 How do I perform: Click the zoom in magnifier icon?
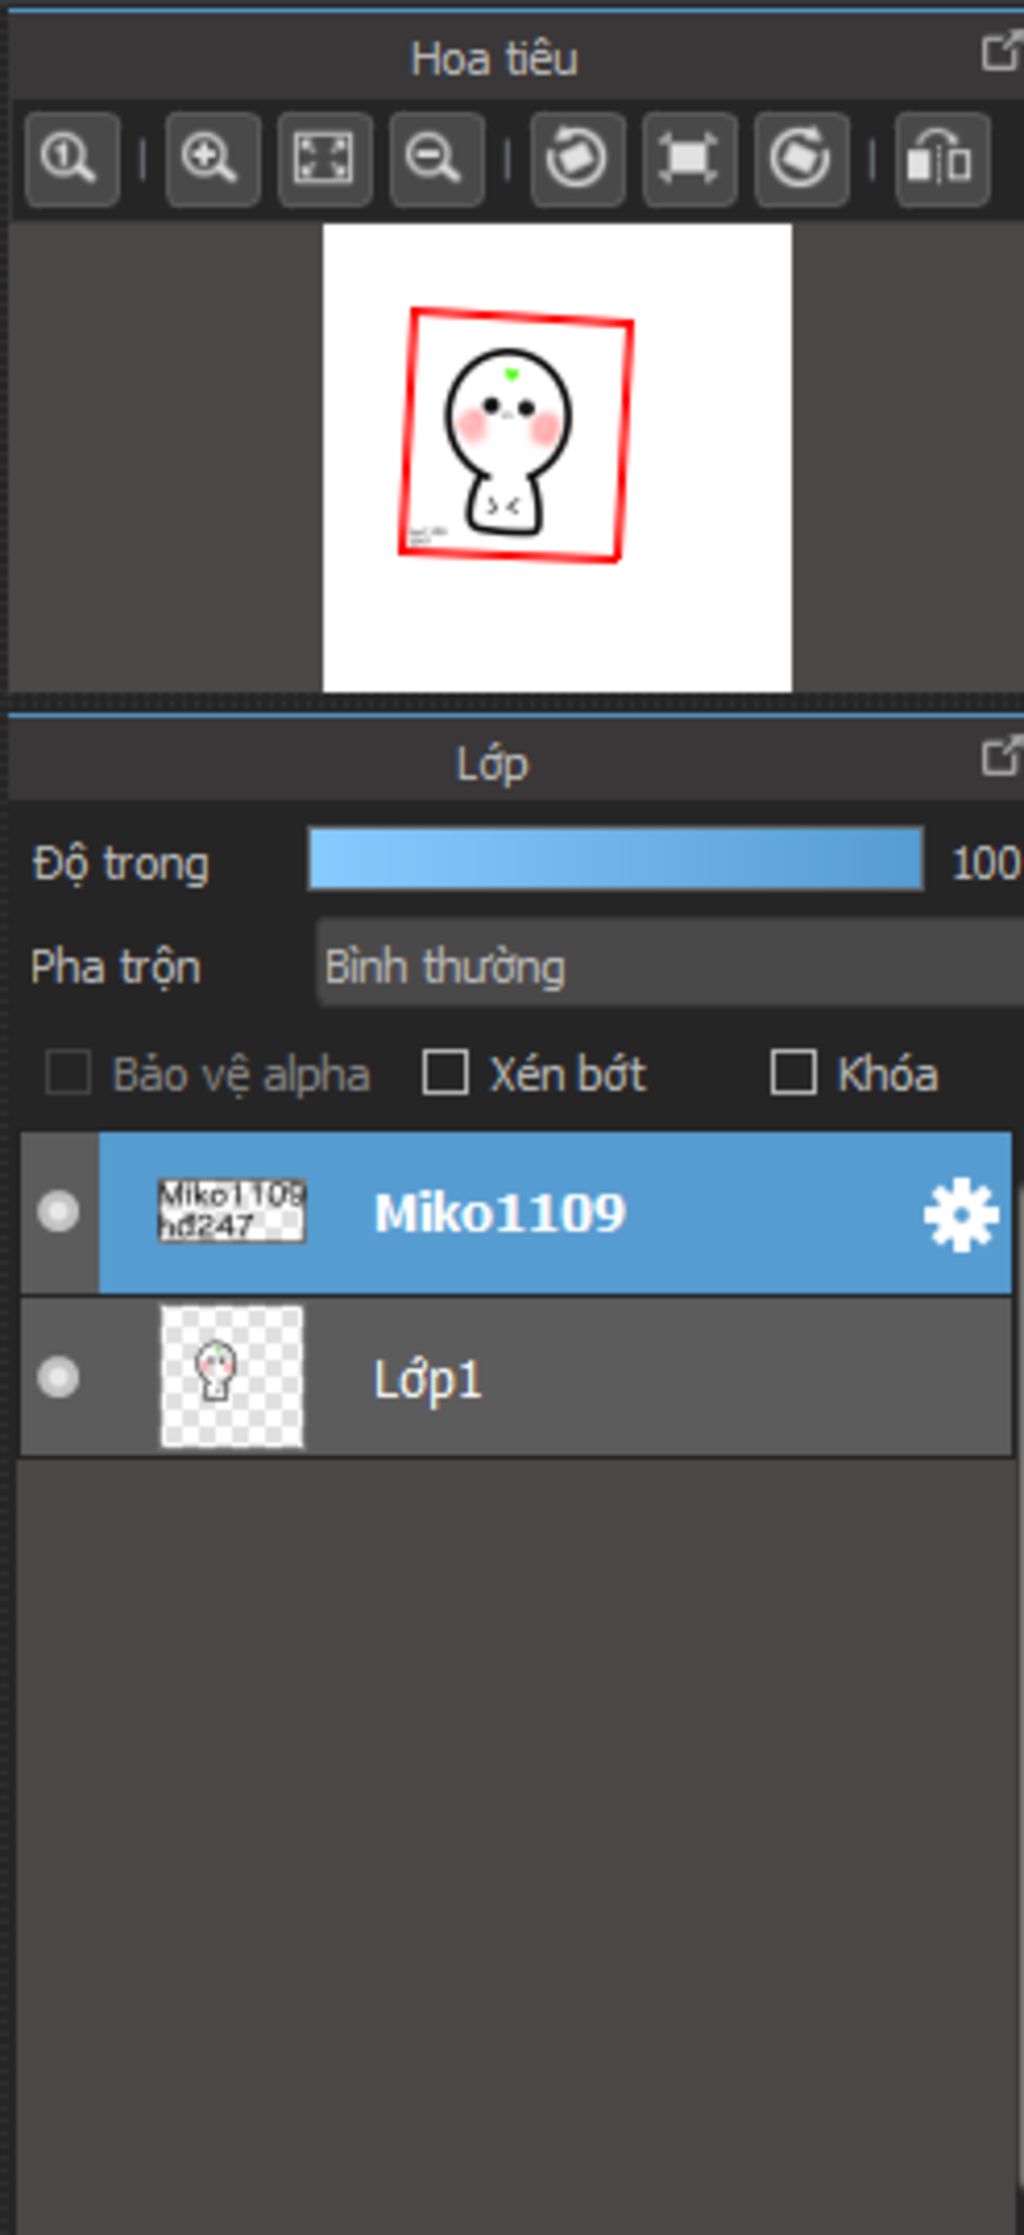click(x=212, y=160)
